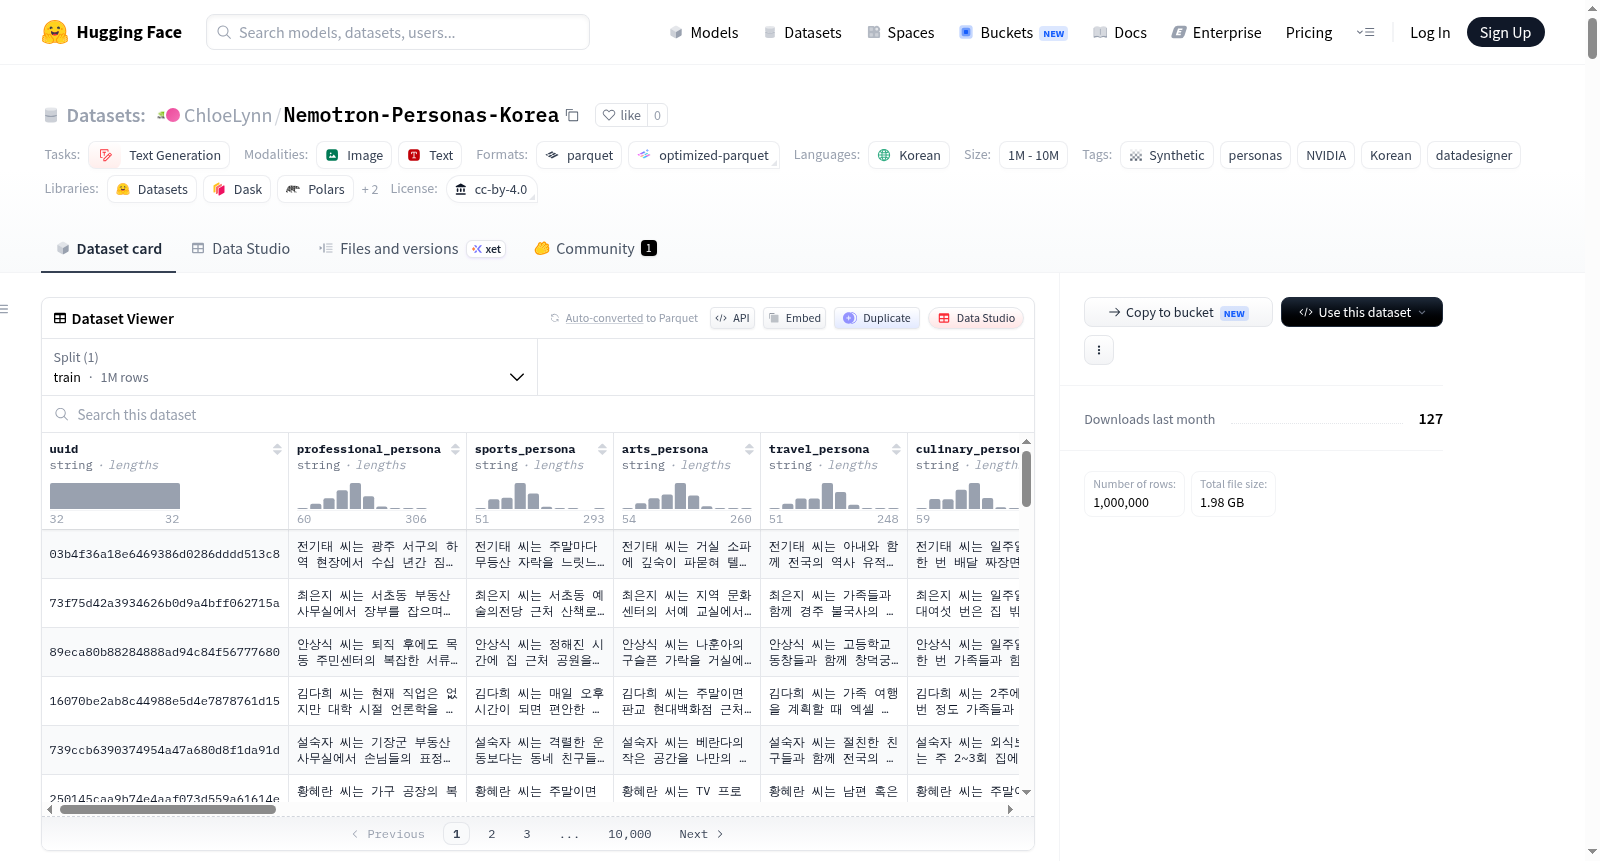Sort by the uuid column
The height and width of the screenshot is (861, 1600).
point(277,449)
